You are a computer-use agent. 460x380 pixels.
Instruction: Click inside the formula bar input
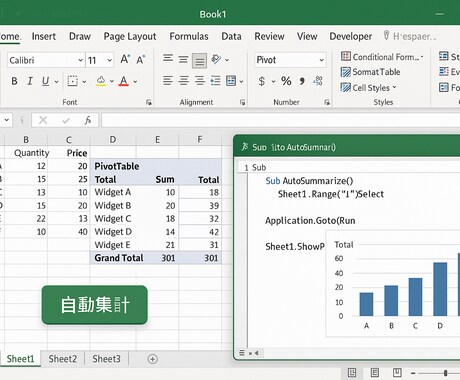281,120
